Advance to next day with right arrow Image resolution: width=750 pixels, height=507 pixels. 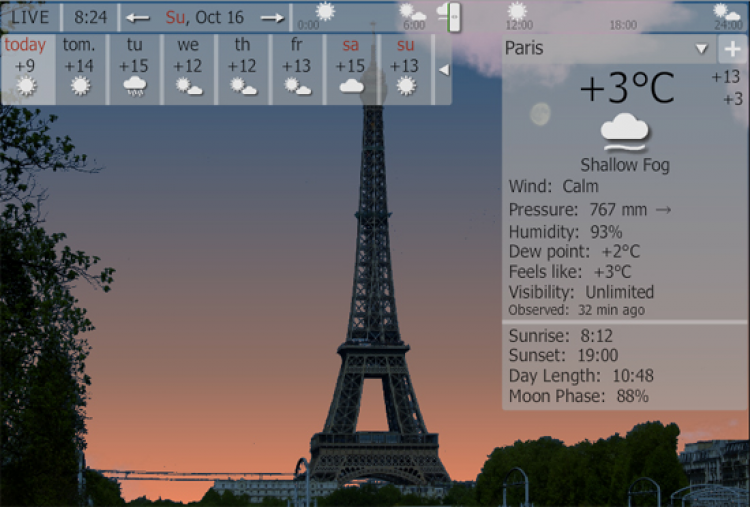tap(272, 18)
